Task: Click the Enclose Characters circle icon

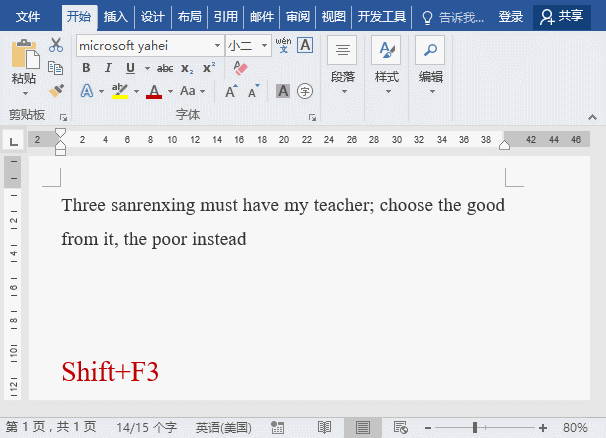Action: click(x=305, y=92)
